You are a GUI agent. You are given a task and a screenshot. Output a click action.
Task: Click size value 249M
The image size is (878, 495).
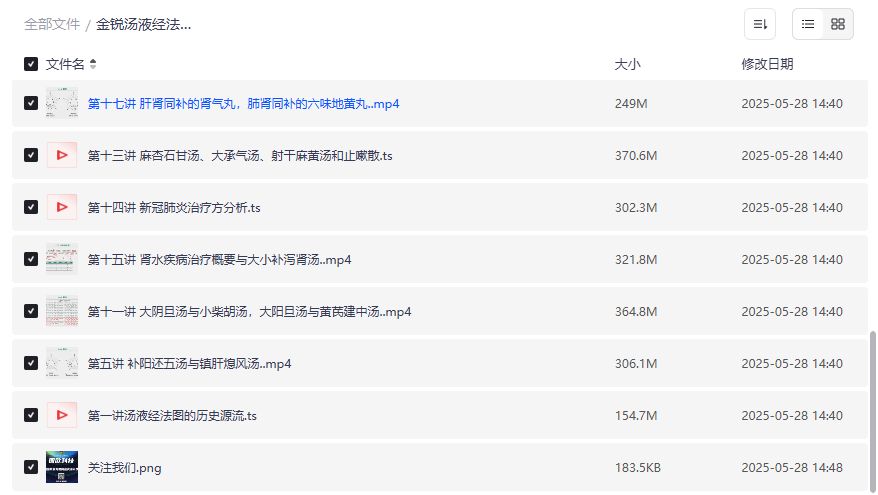click(631, 104)
